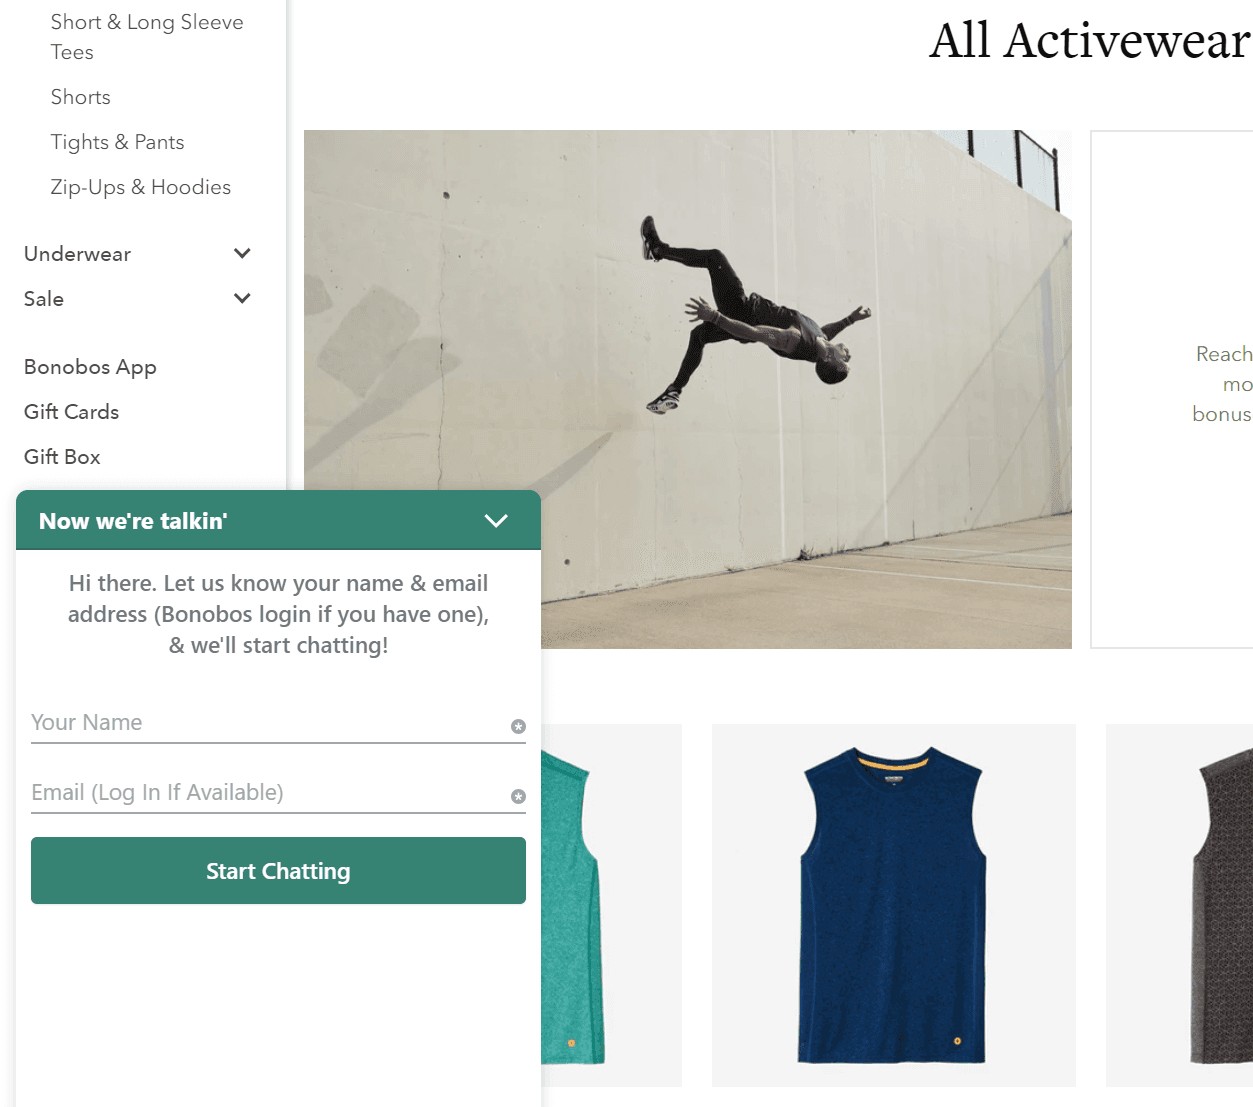Expand the Sale category chevron

tap(242, 299)
